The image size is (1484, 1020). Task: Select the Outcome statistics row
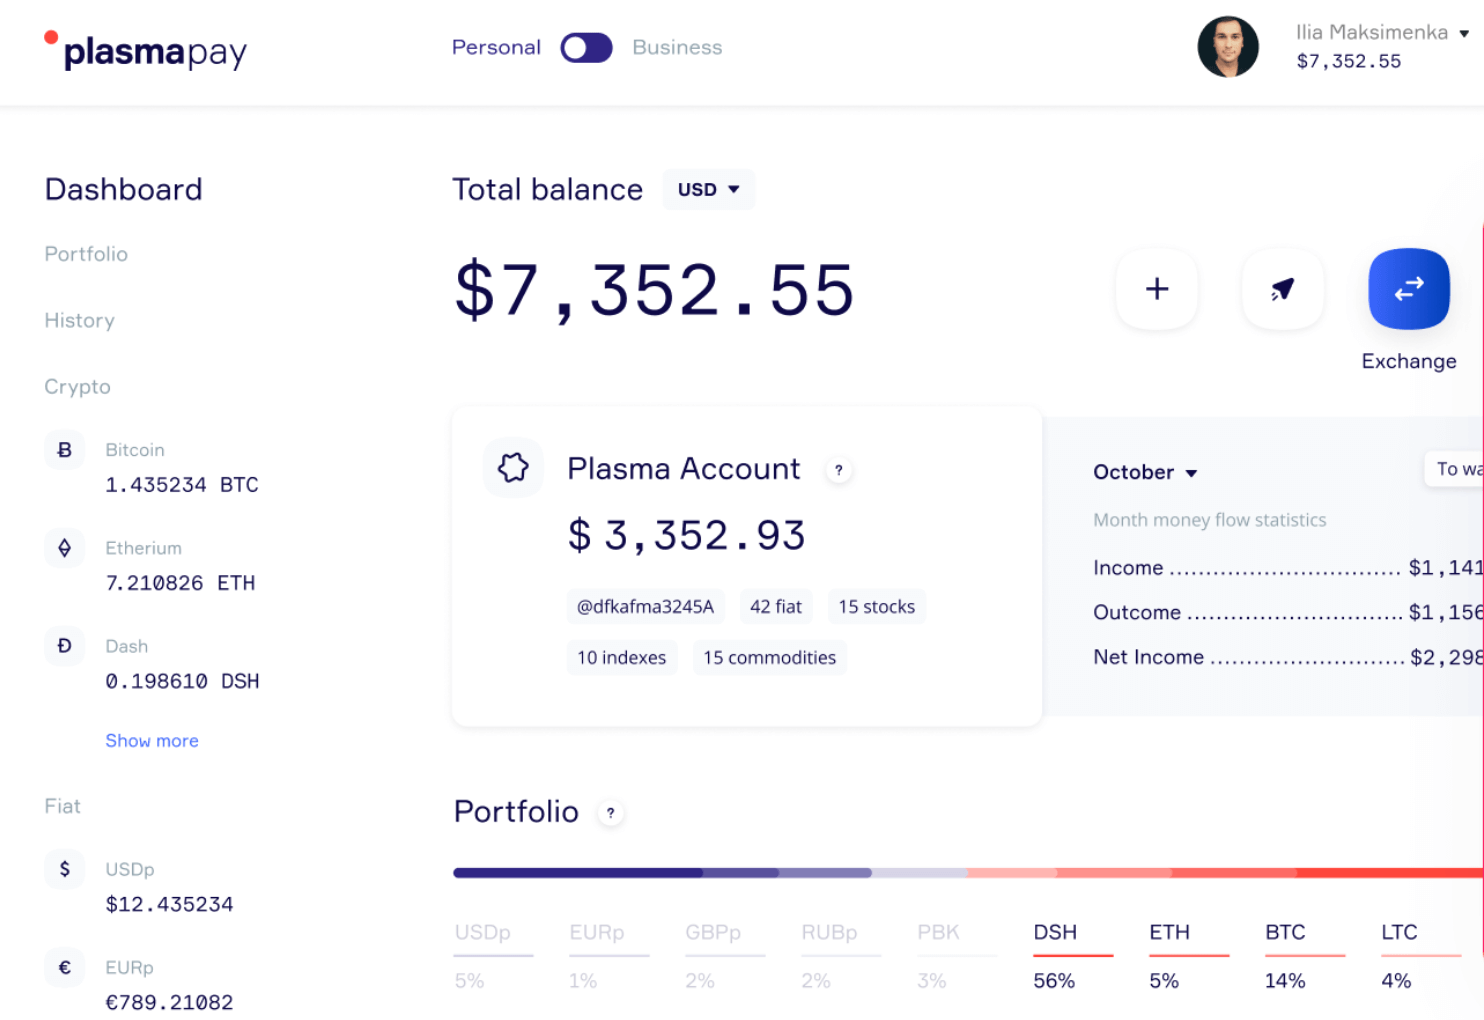point(1288,612)
